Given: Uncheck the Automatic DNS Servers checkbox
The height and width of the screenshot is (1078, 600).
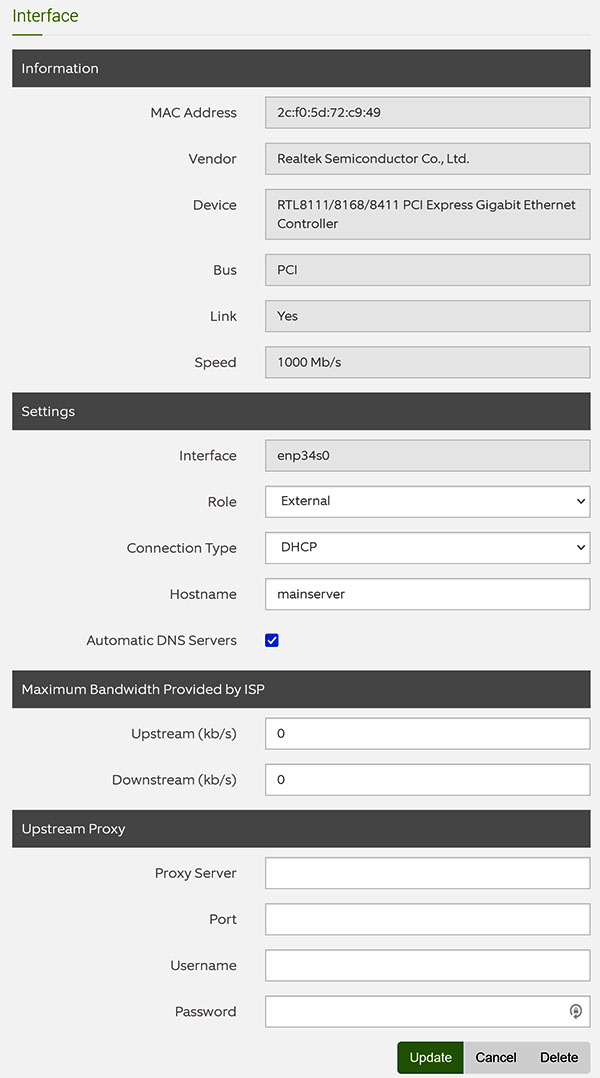Looking at the screenshot, I should tap(271, 640).
